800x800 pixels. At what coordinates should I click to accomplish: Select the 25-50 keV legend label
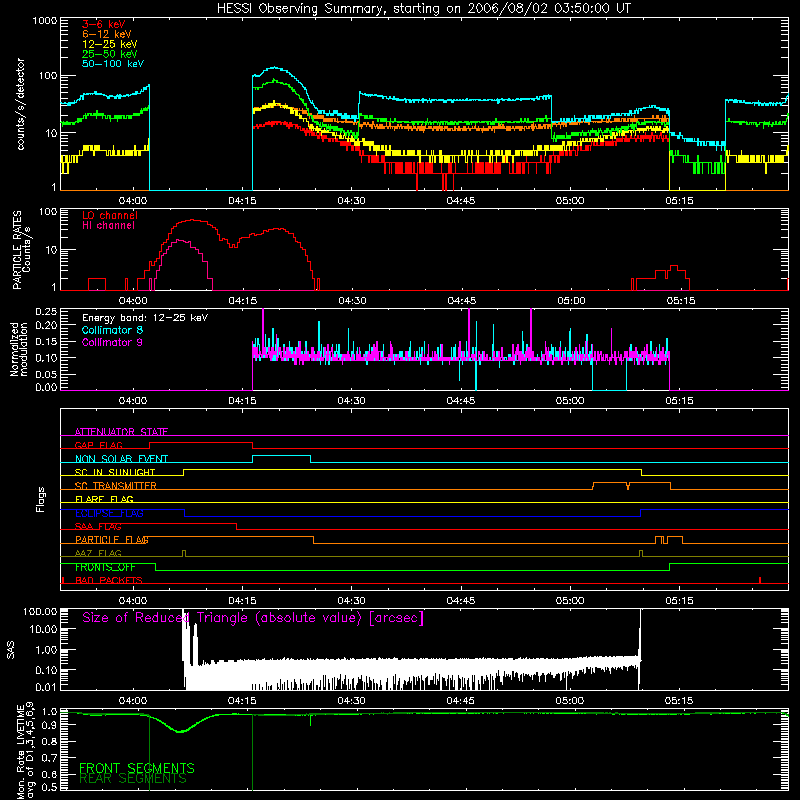pyautogui.click(x=110, y=54)
